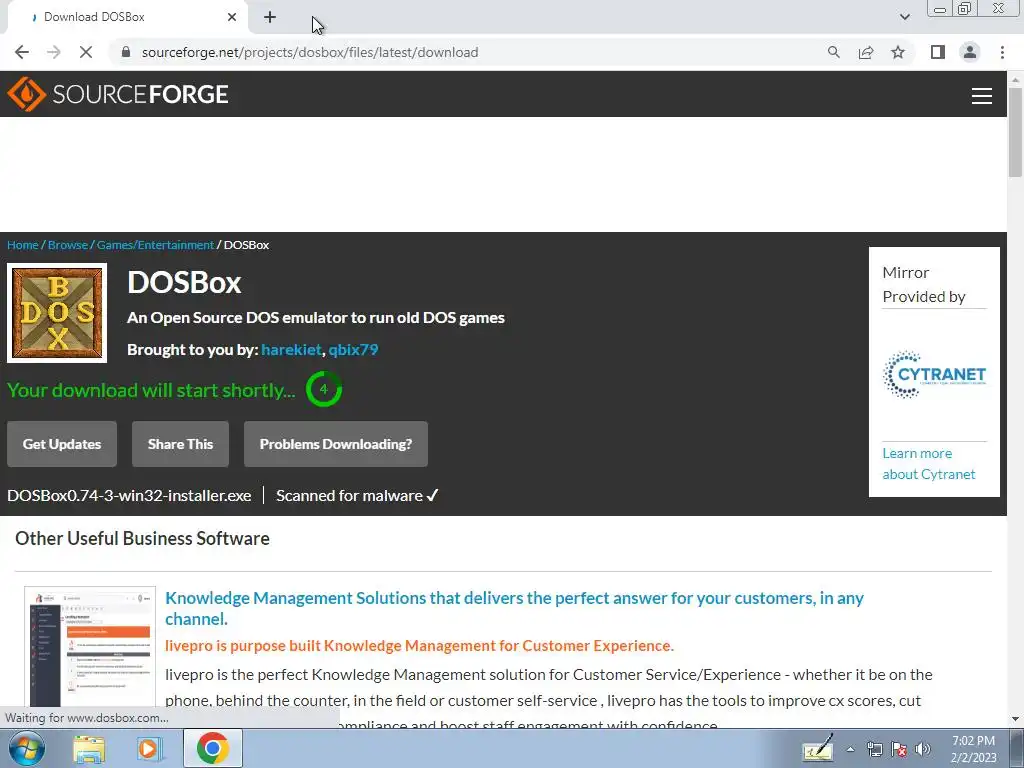Close the Download DOSBox tab
The height and width of the screenshot is (768, 1024).
(x=232, y=17)
